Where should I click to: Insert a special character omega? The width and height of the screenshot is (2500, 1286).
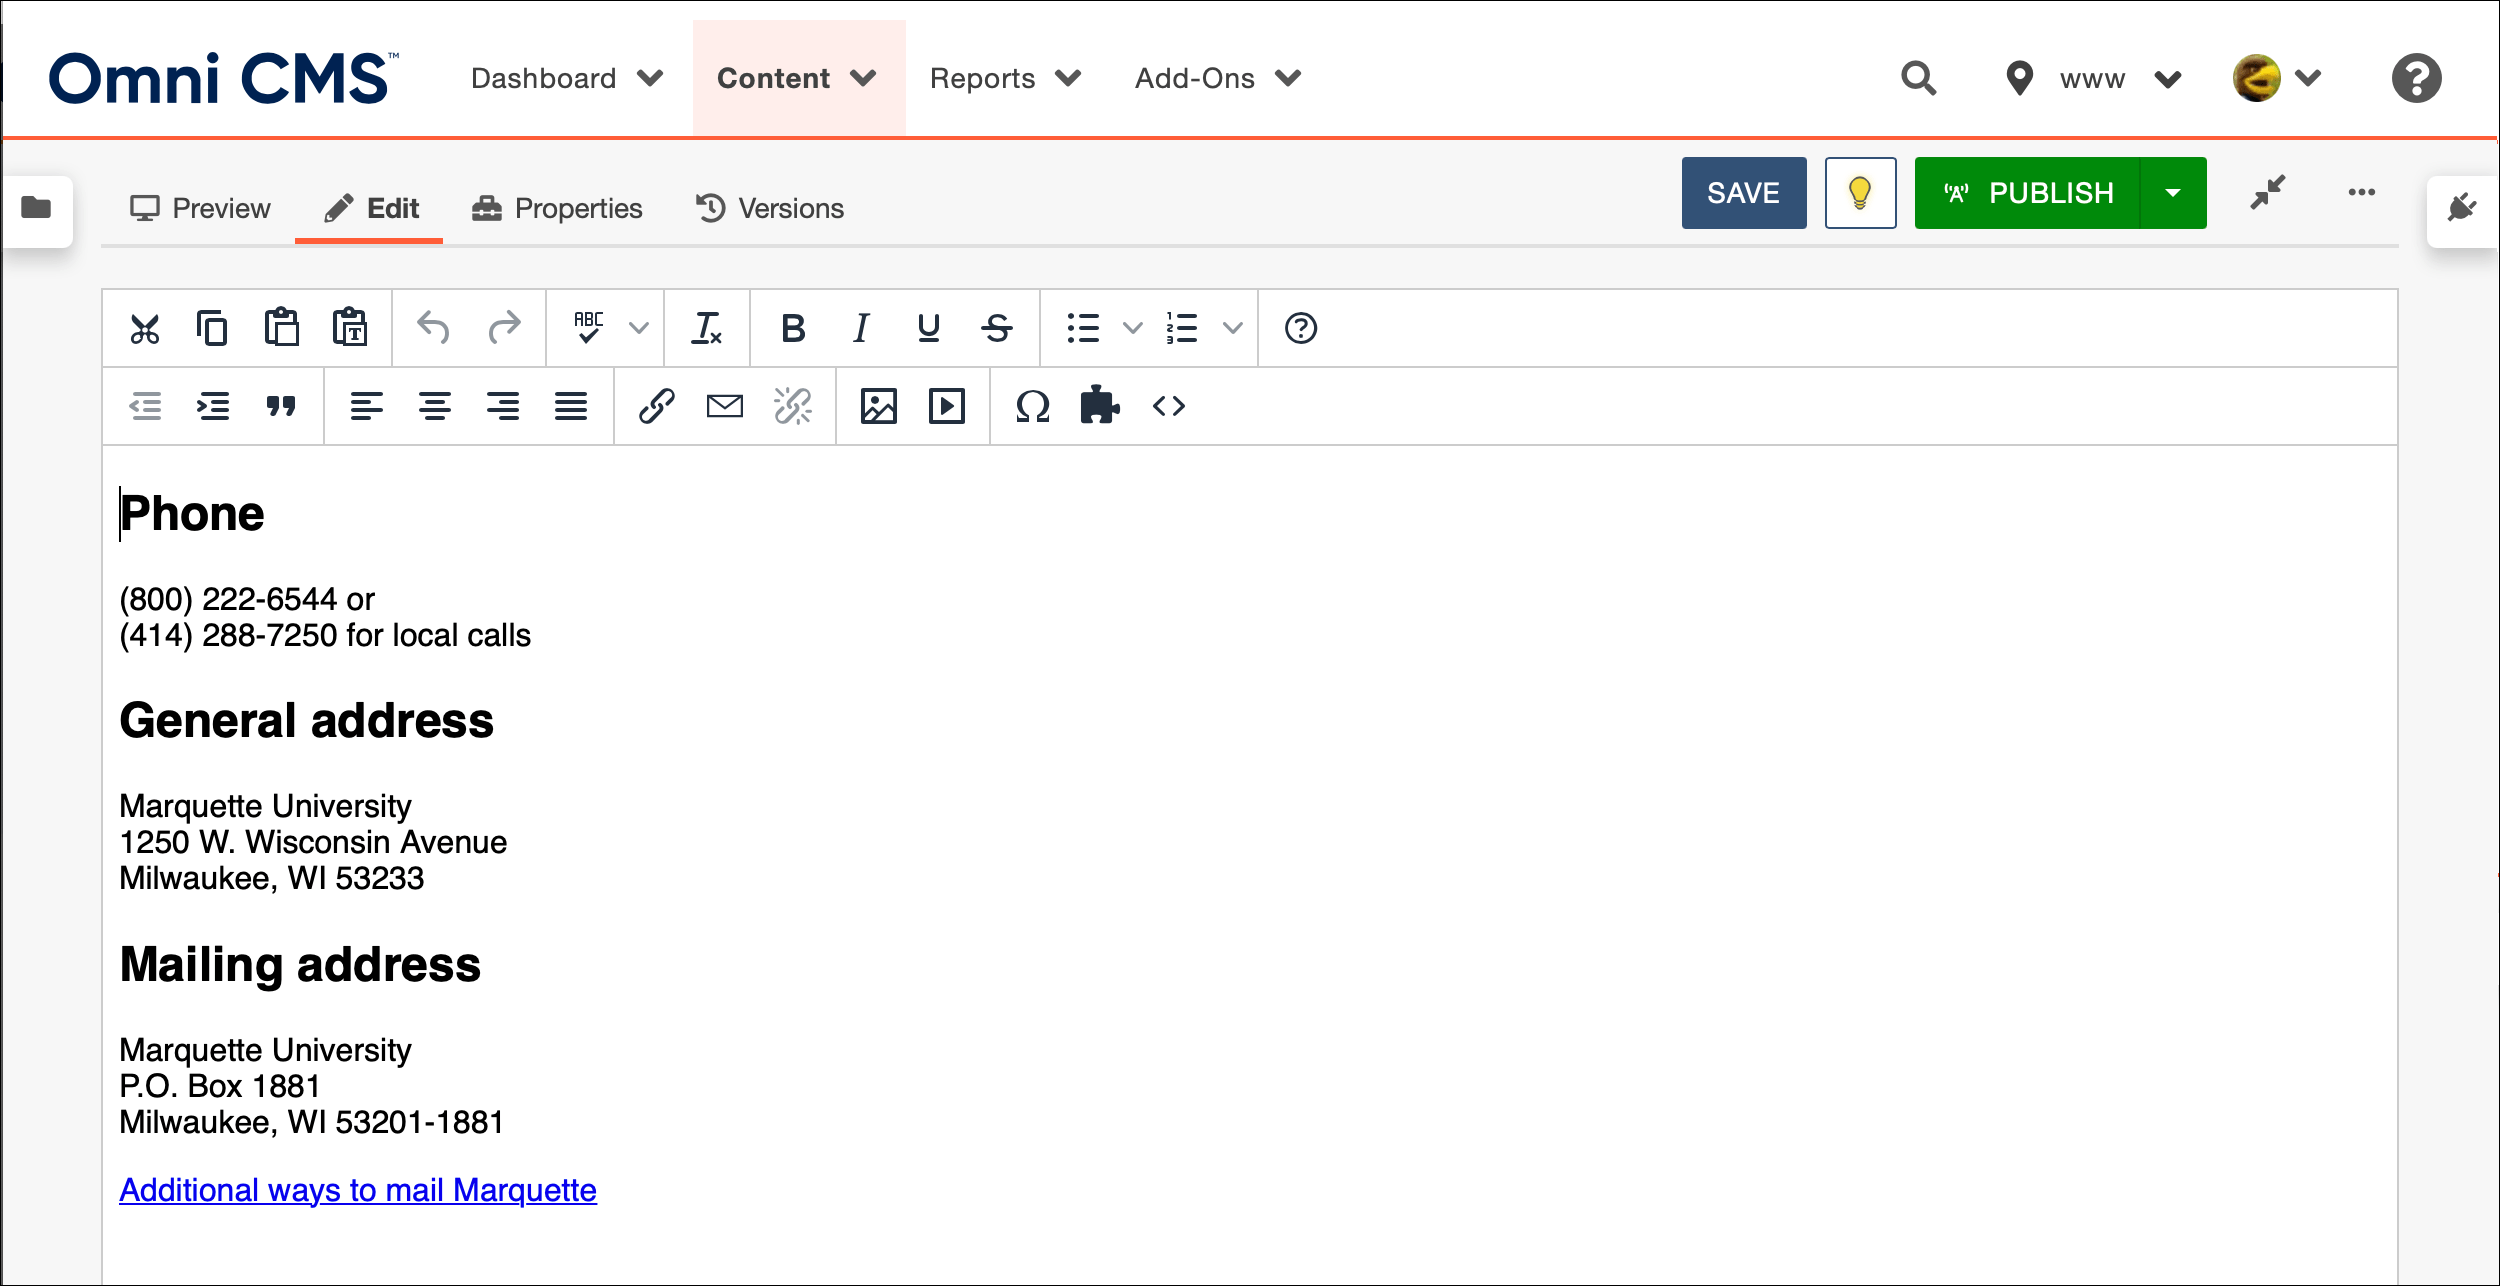[x=1033, y=406]
